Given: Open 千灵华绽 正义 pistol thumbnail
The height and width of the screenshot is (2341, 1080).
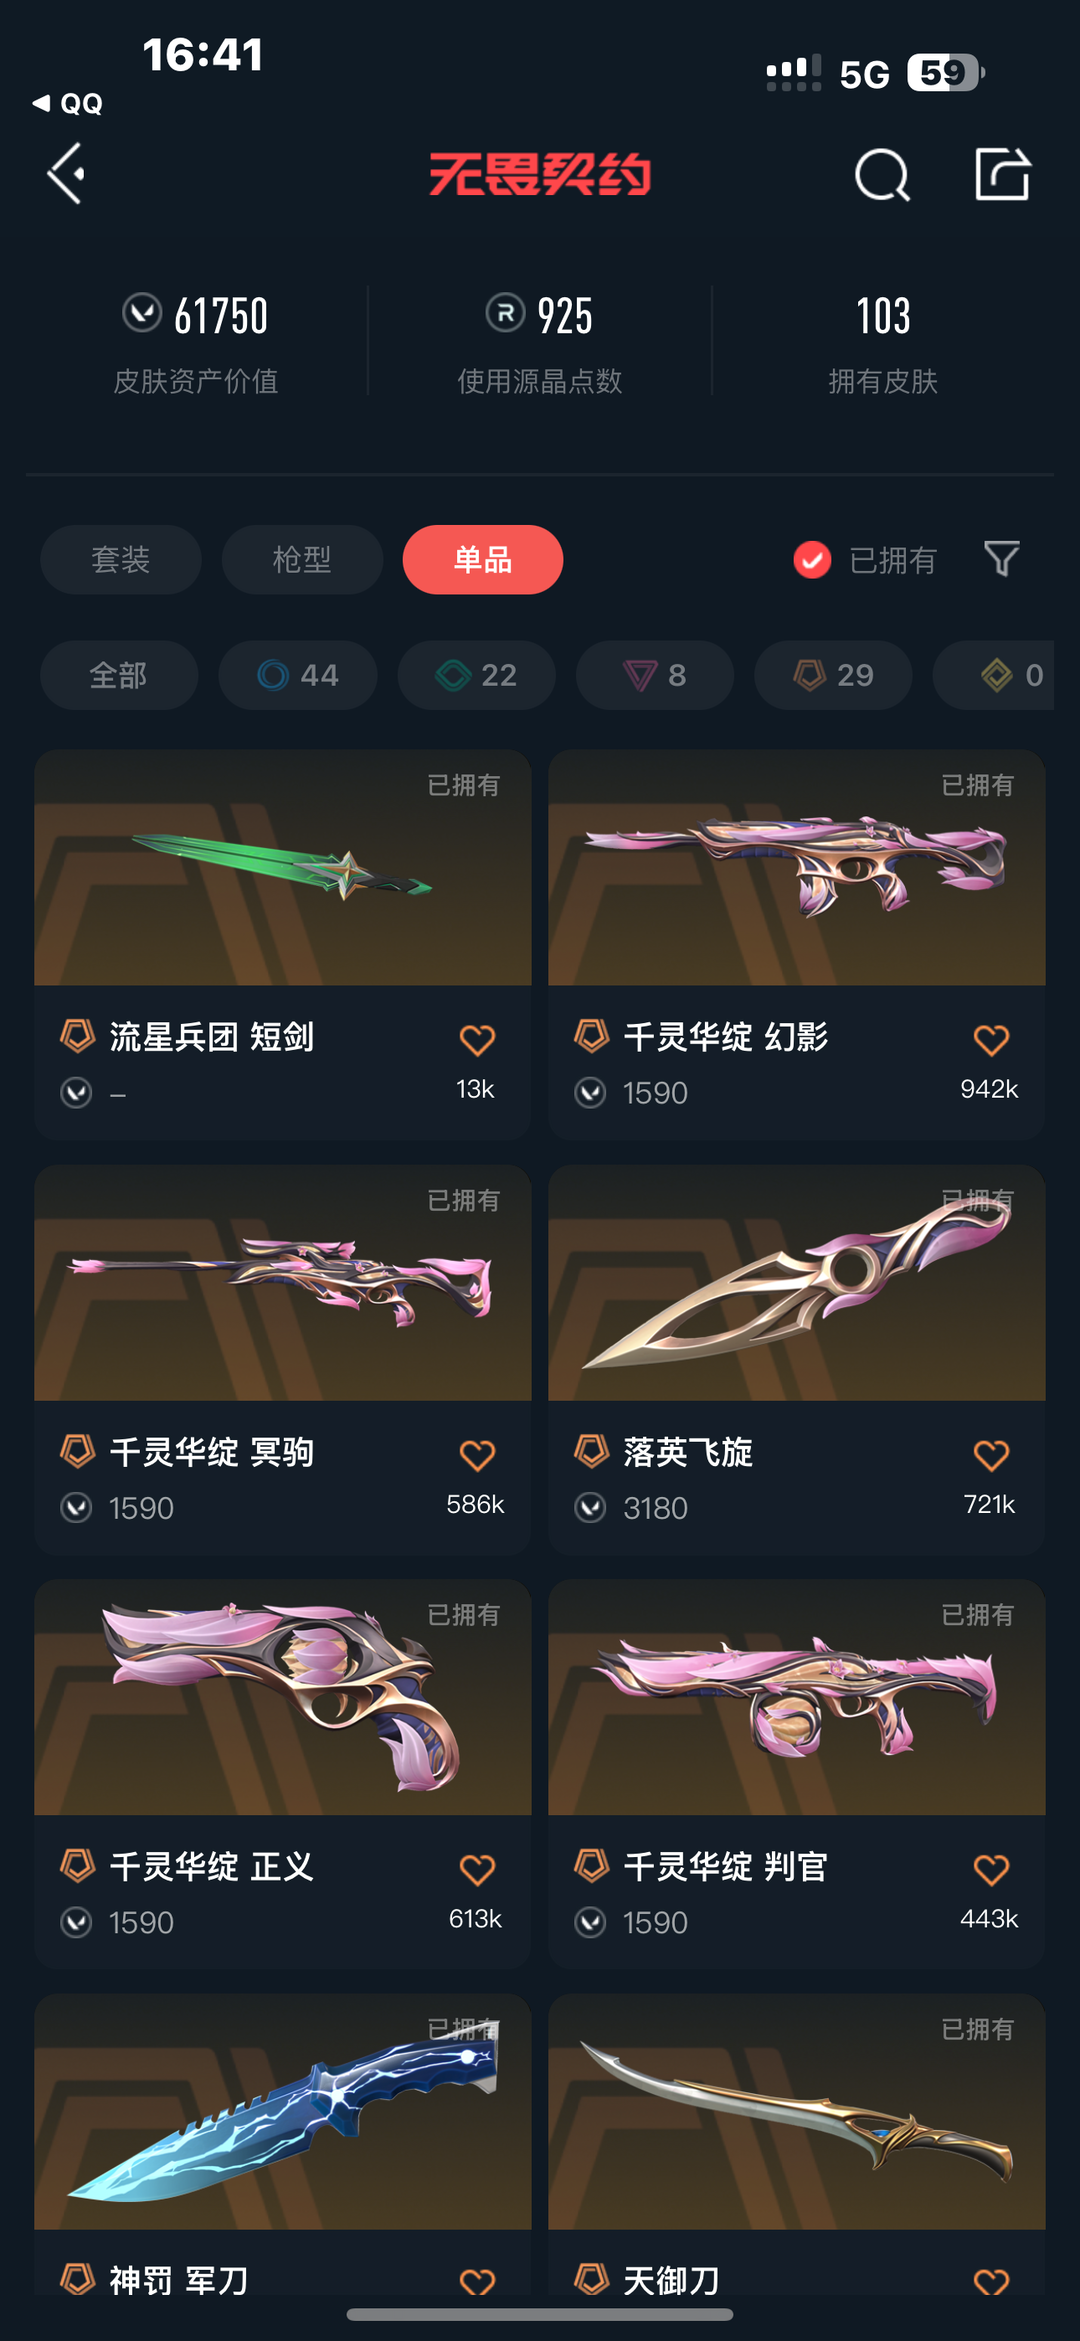Looking at the screenshot, I should point(283,1697).
